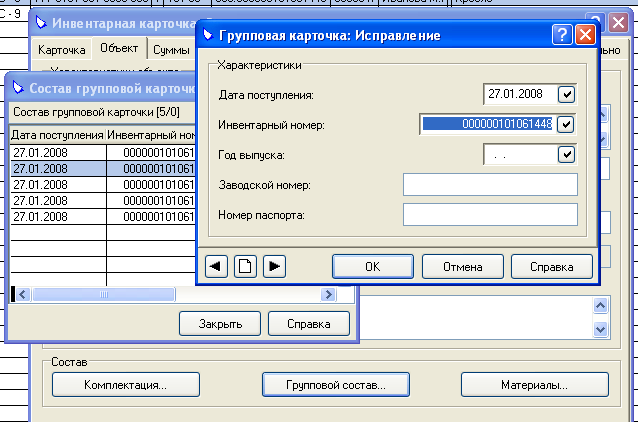The width and height of the screenshot is (638, 422).
Task: Uncheck the Год выпуска checkbox
Action: [567, 154]
